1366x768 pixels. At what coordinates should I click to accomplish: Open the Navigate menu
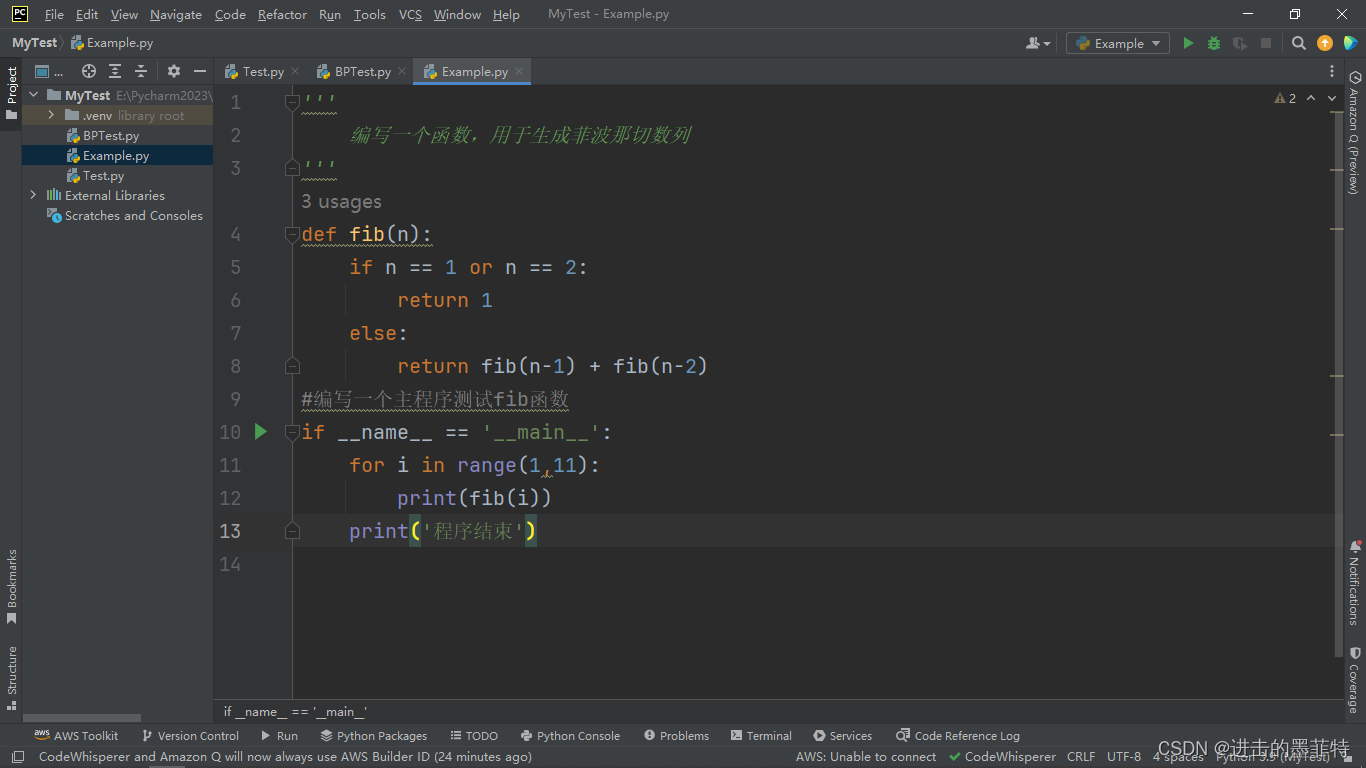tap(176, 14)
